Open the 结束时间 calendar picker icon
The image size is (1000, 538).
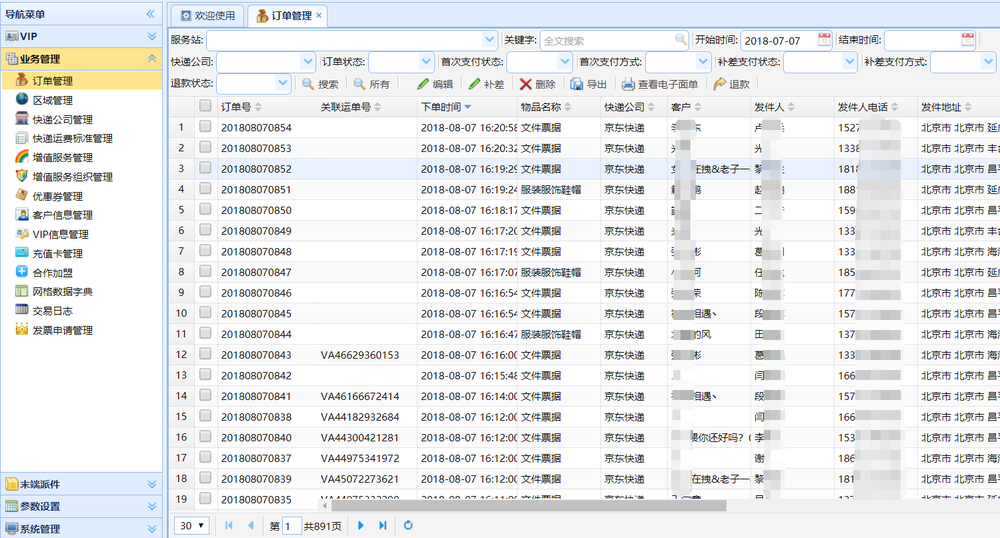(x=968, y=40)
